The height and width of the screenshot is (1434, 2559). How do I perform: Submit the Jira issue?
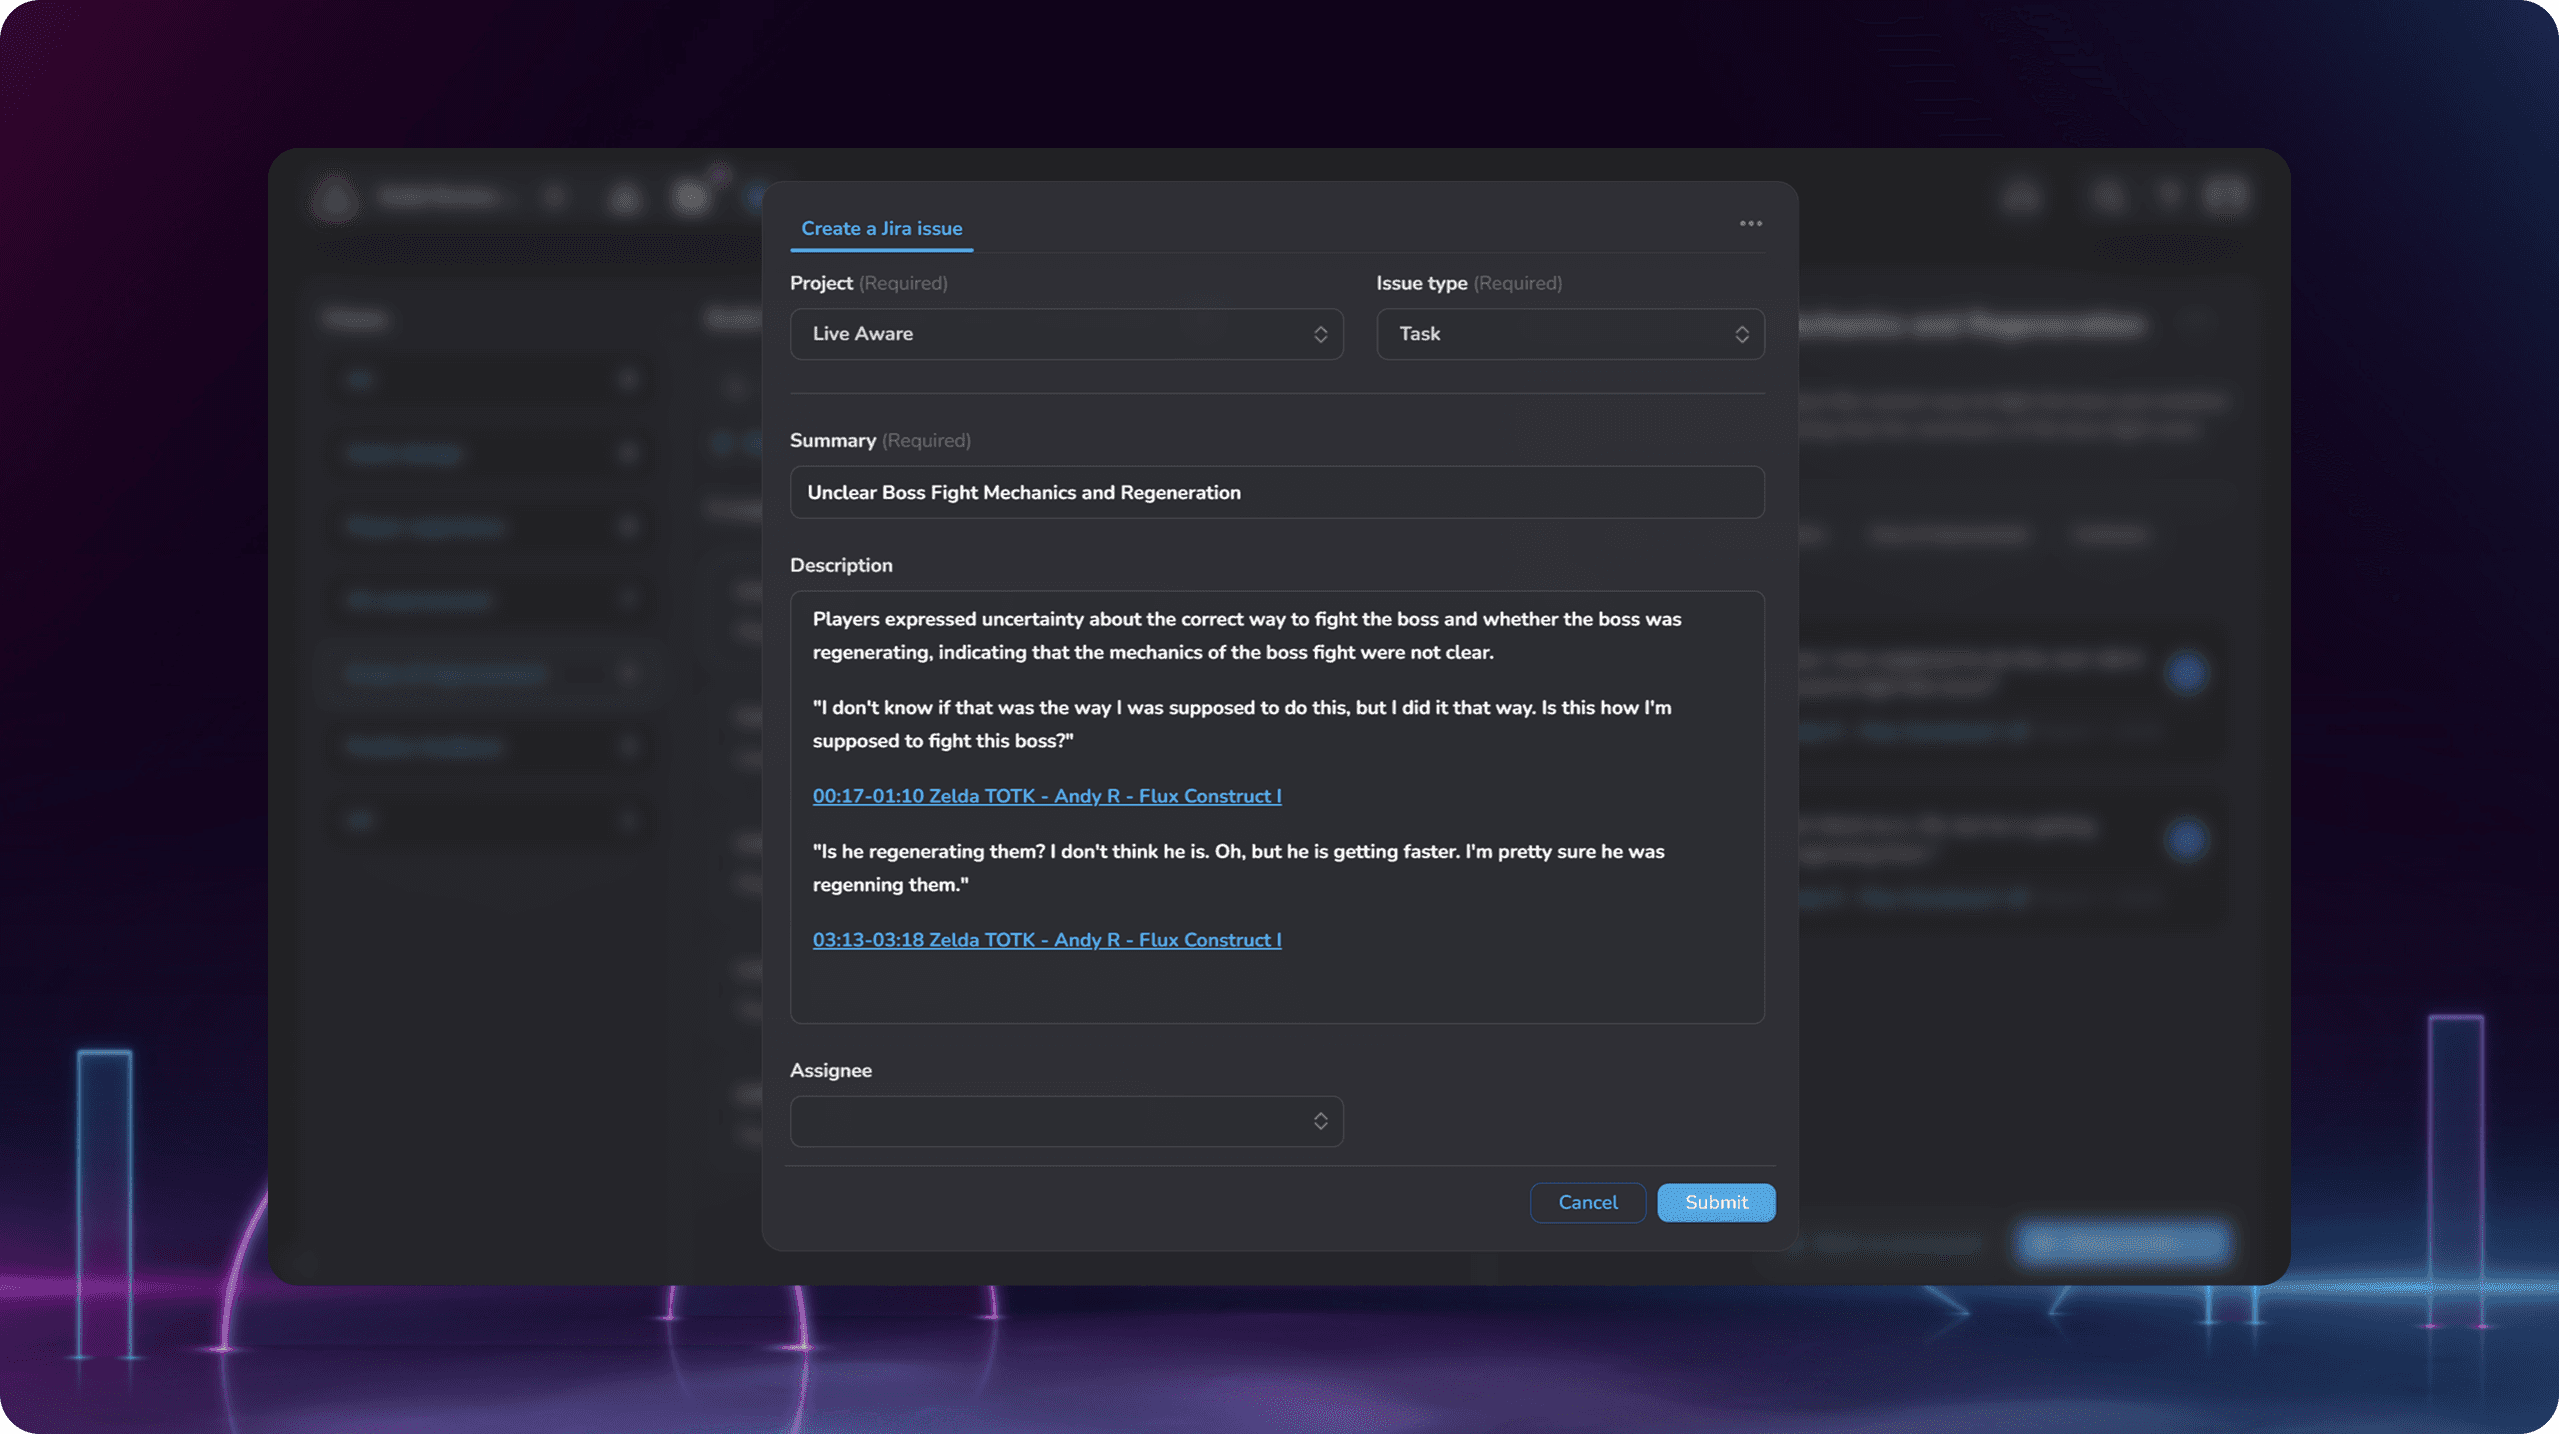pos(1716,1202)
